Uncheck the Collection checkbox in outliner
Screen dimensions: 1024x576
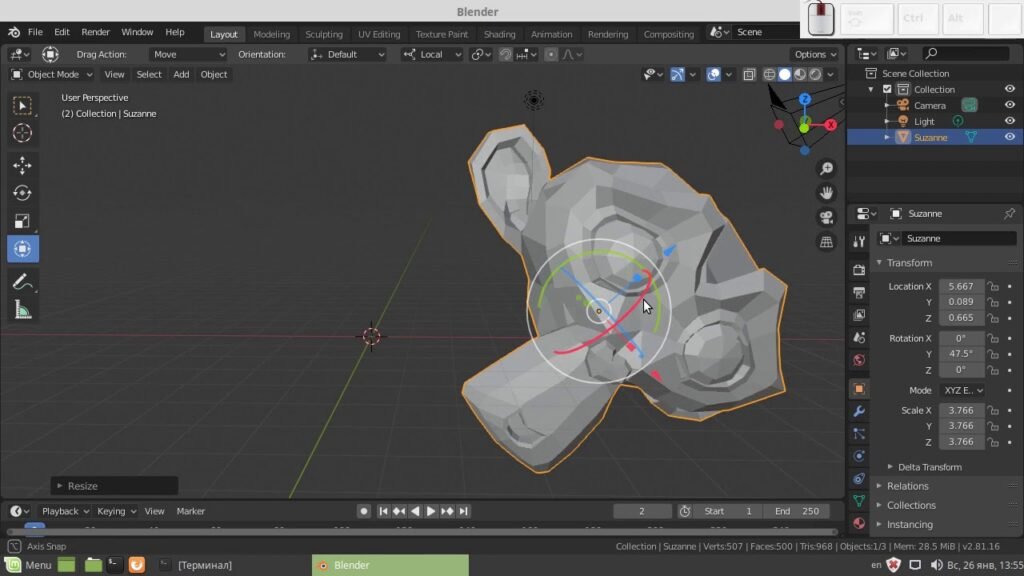887,89
